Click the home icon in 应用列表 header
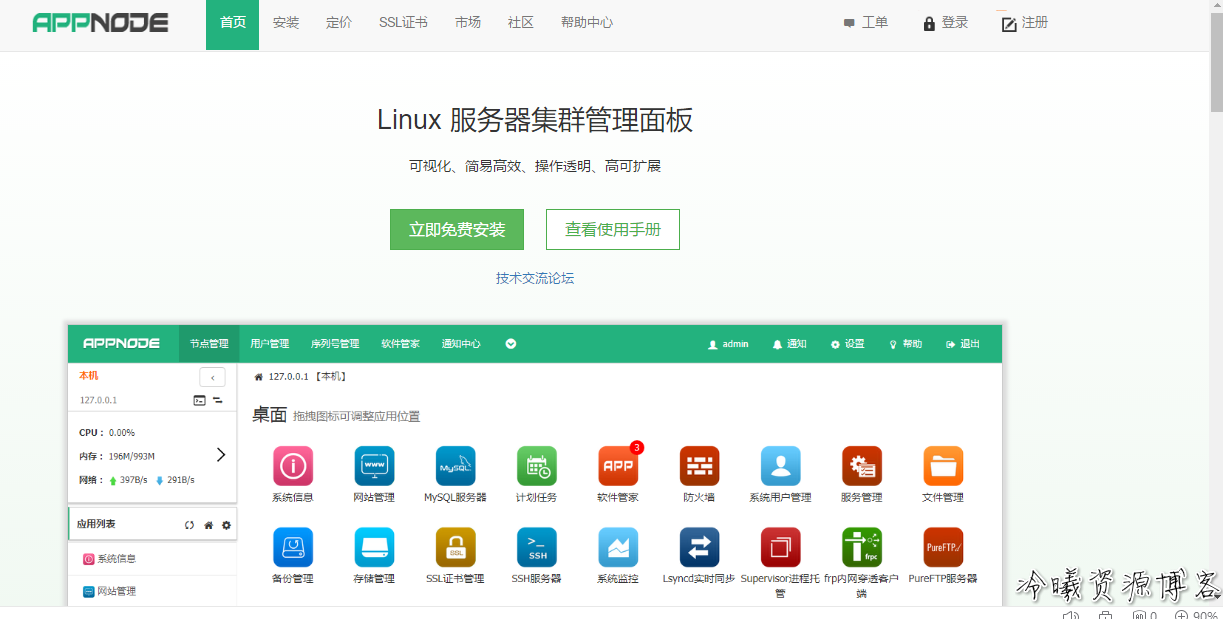Screen dimensions: 1223x619 point(208,525)
